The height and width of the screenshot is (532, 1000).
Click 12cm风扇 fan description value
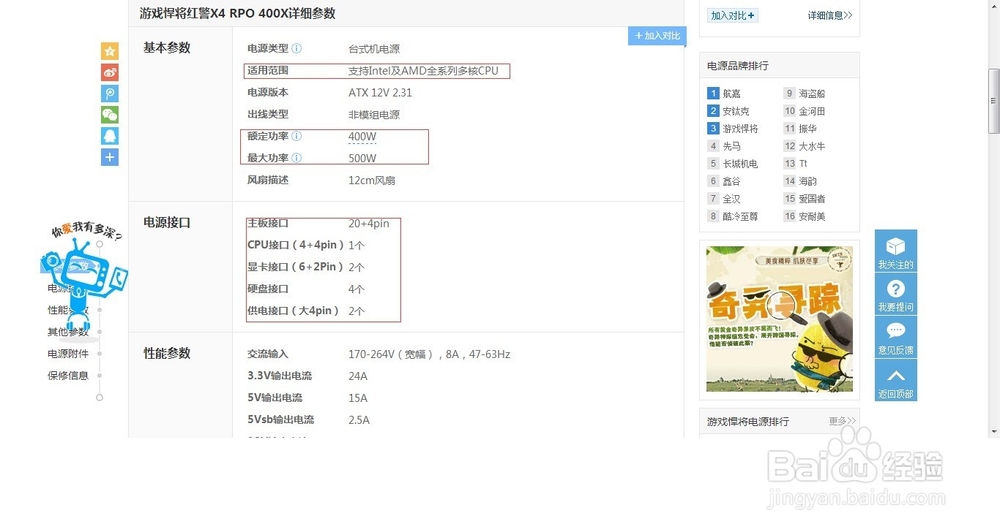[x=372, y=181]
